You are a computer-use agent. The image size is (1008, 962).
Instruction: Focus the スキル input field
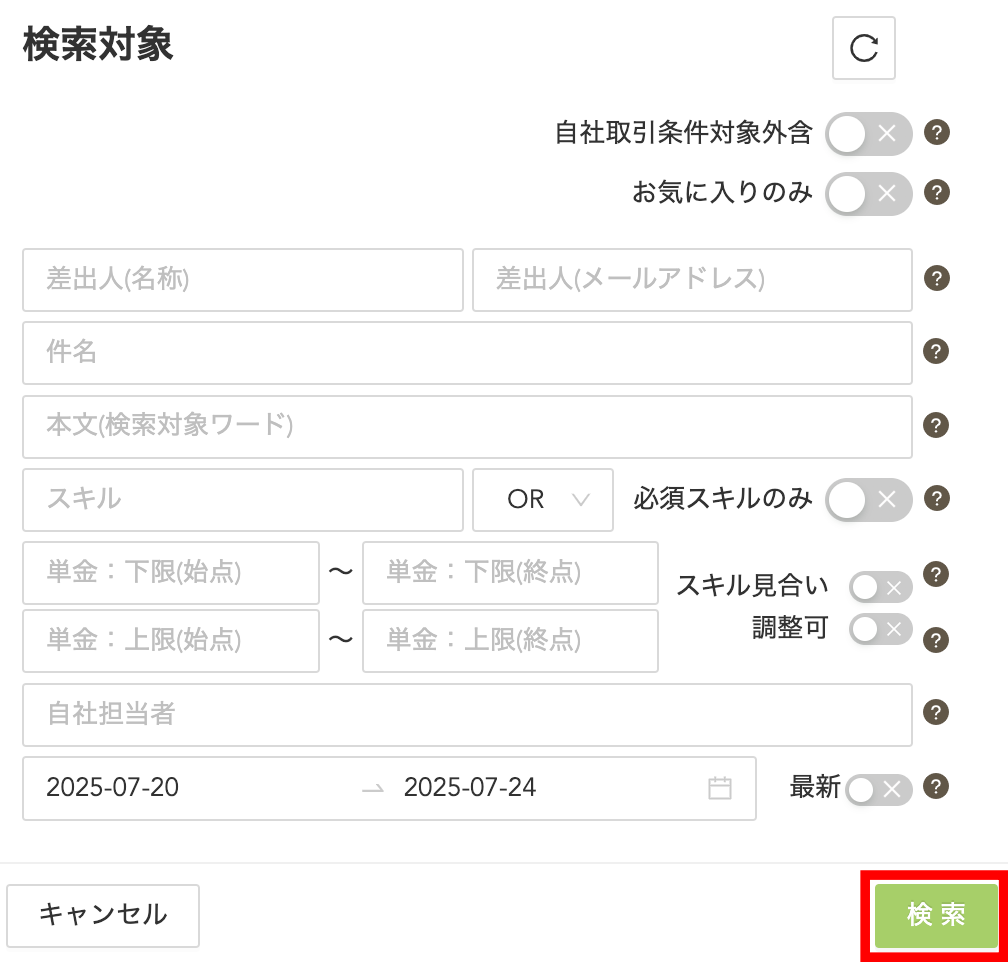(243, 500)
